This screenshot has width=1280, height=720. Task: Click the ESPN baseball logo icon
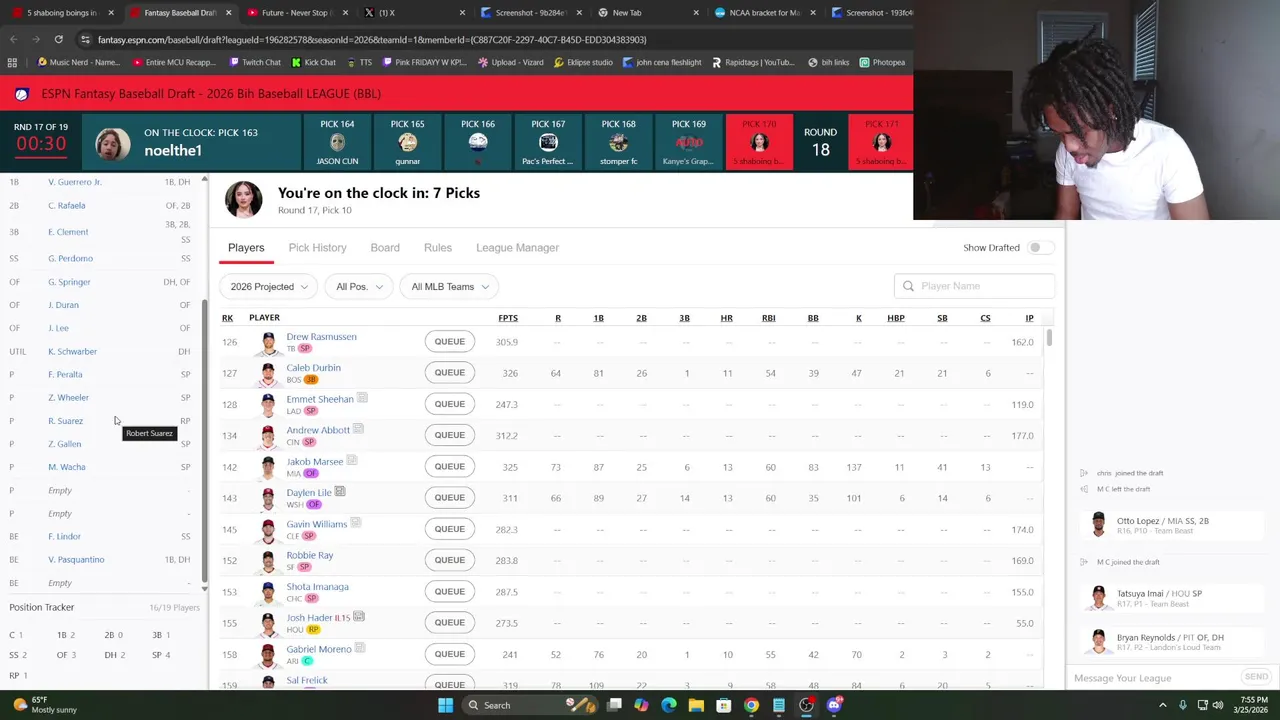[22, 94]
